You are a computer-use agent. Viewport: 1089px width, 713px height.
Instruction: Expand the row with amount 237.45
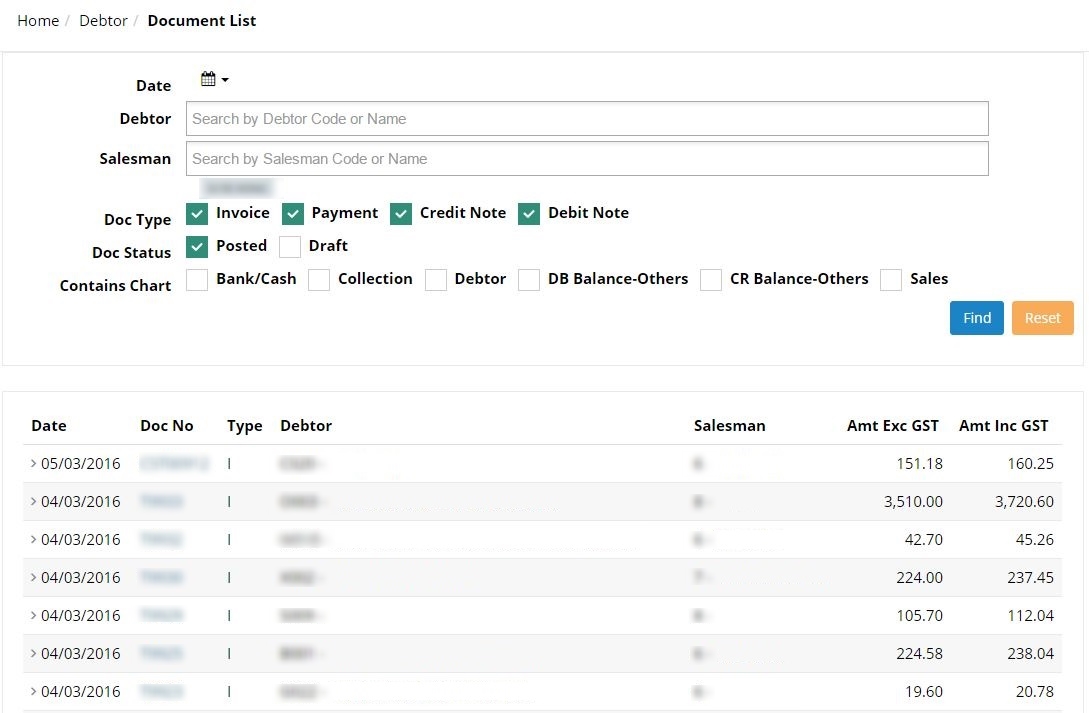[x=33, y=577]
